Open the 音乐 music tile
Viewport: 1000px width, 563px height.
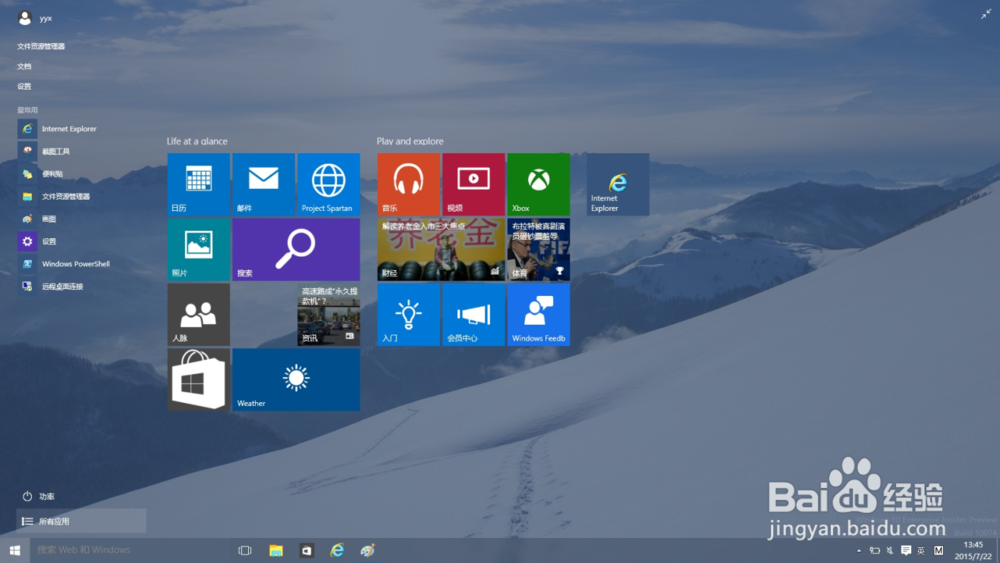408,184
